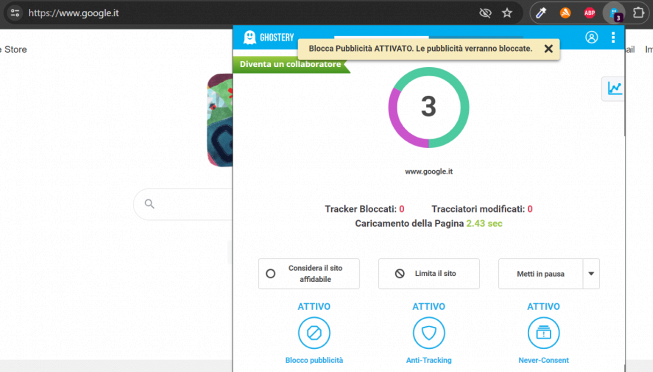The width and height of the screenshot is (653, 372).
Task: Bookmark this page with the star icon
Action: [507, 13]
